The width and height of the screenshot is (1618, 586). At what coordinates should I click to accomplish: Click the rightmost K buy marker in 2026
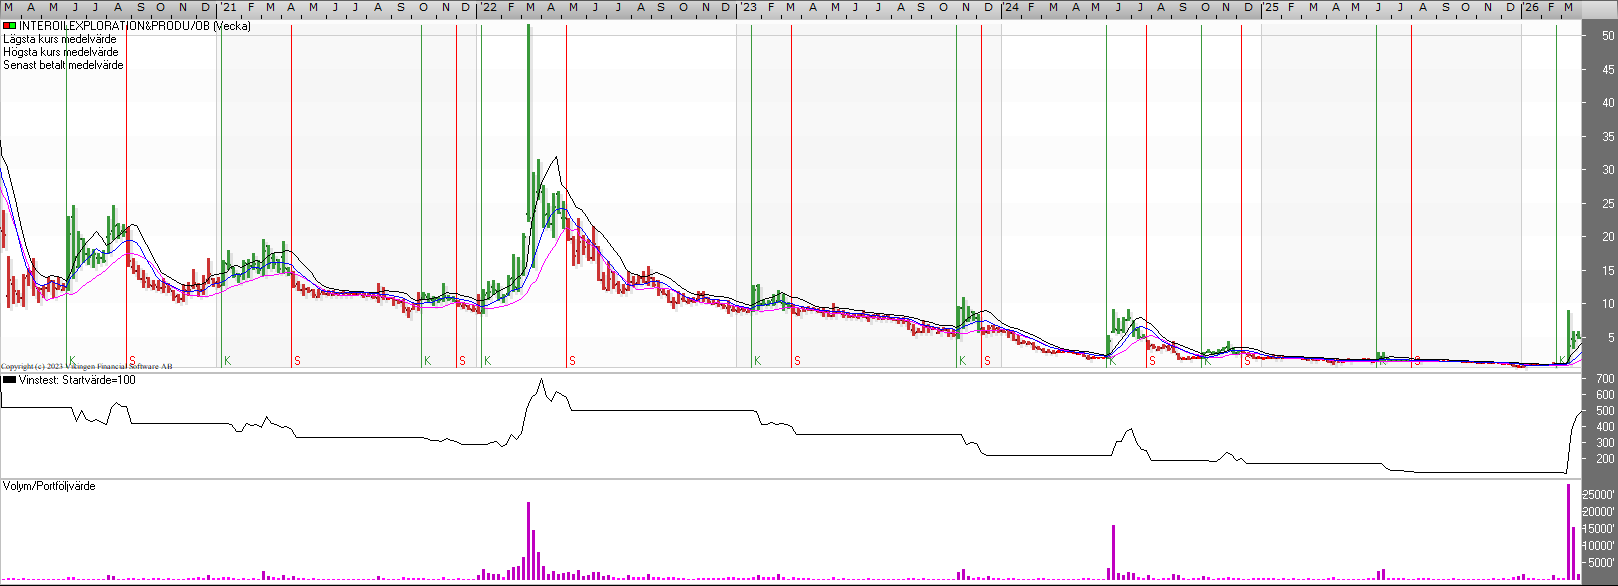(1562, 360)
